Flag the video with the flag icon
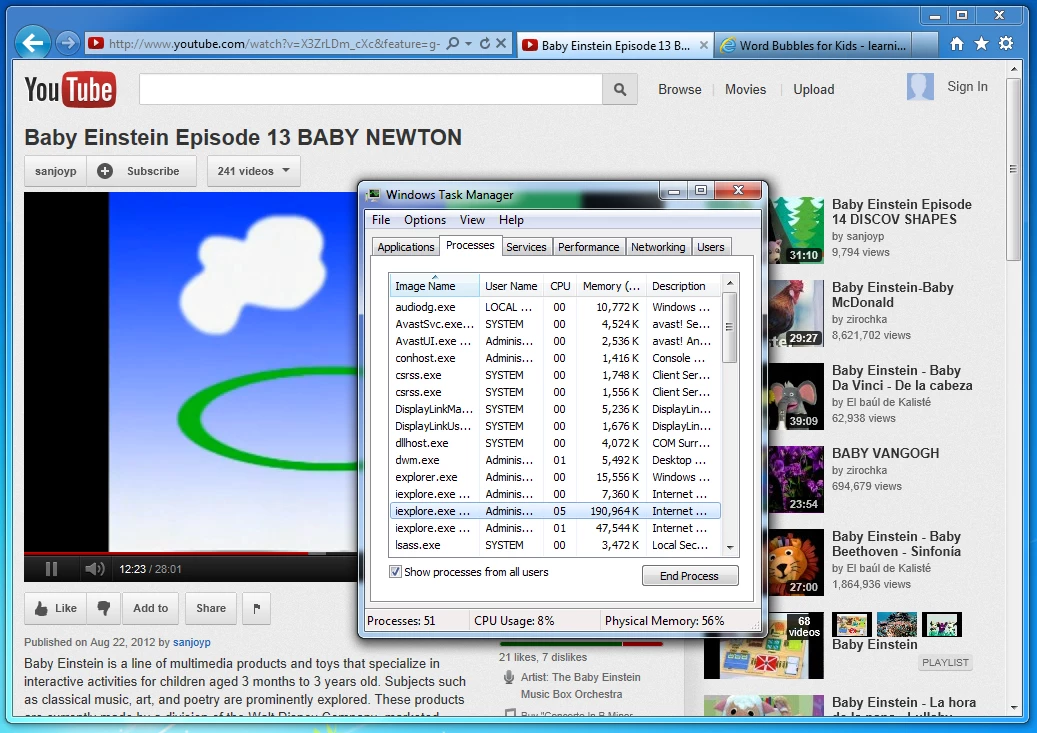 coord(257,608)
